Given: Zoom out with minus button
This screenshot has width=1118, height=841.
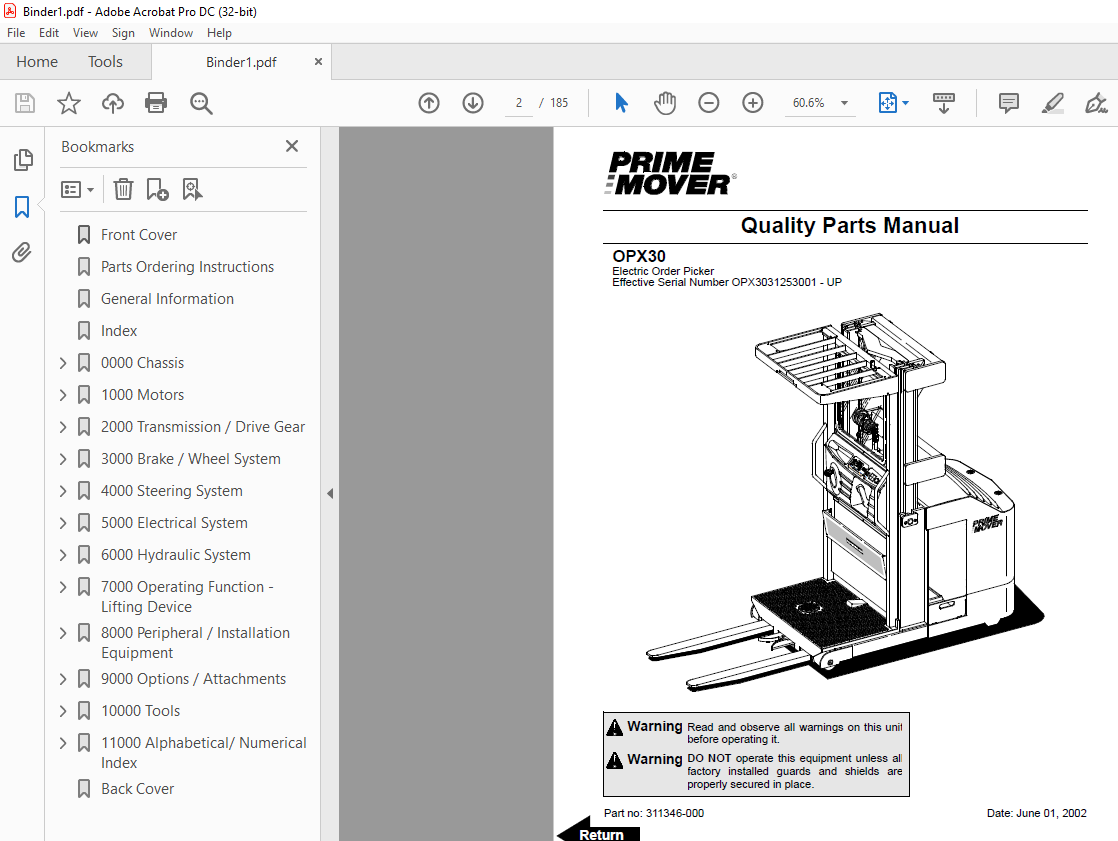Looking at the screenshot, I should (709, 103).
